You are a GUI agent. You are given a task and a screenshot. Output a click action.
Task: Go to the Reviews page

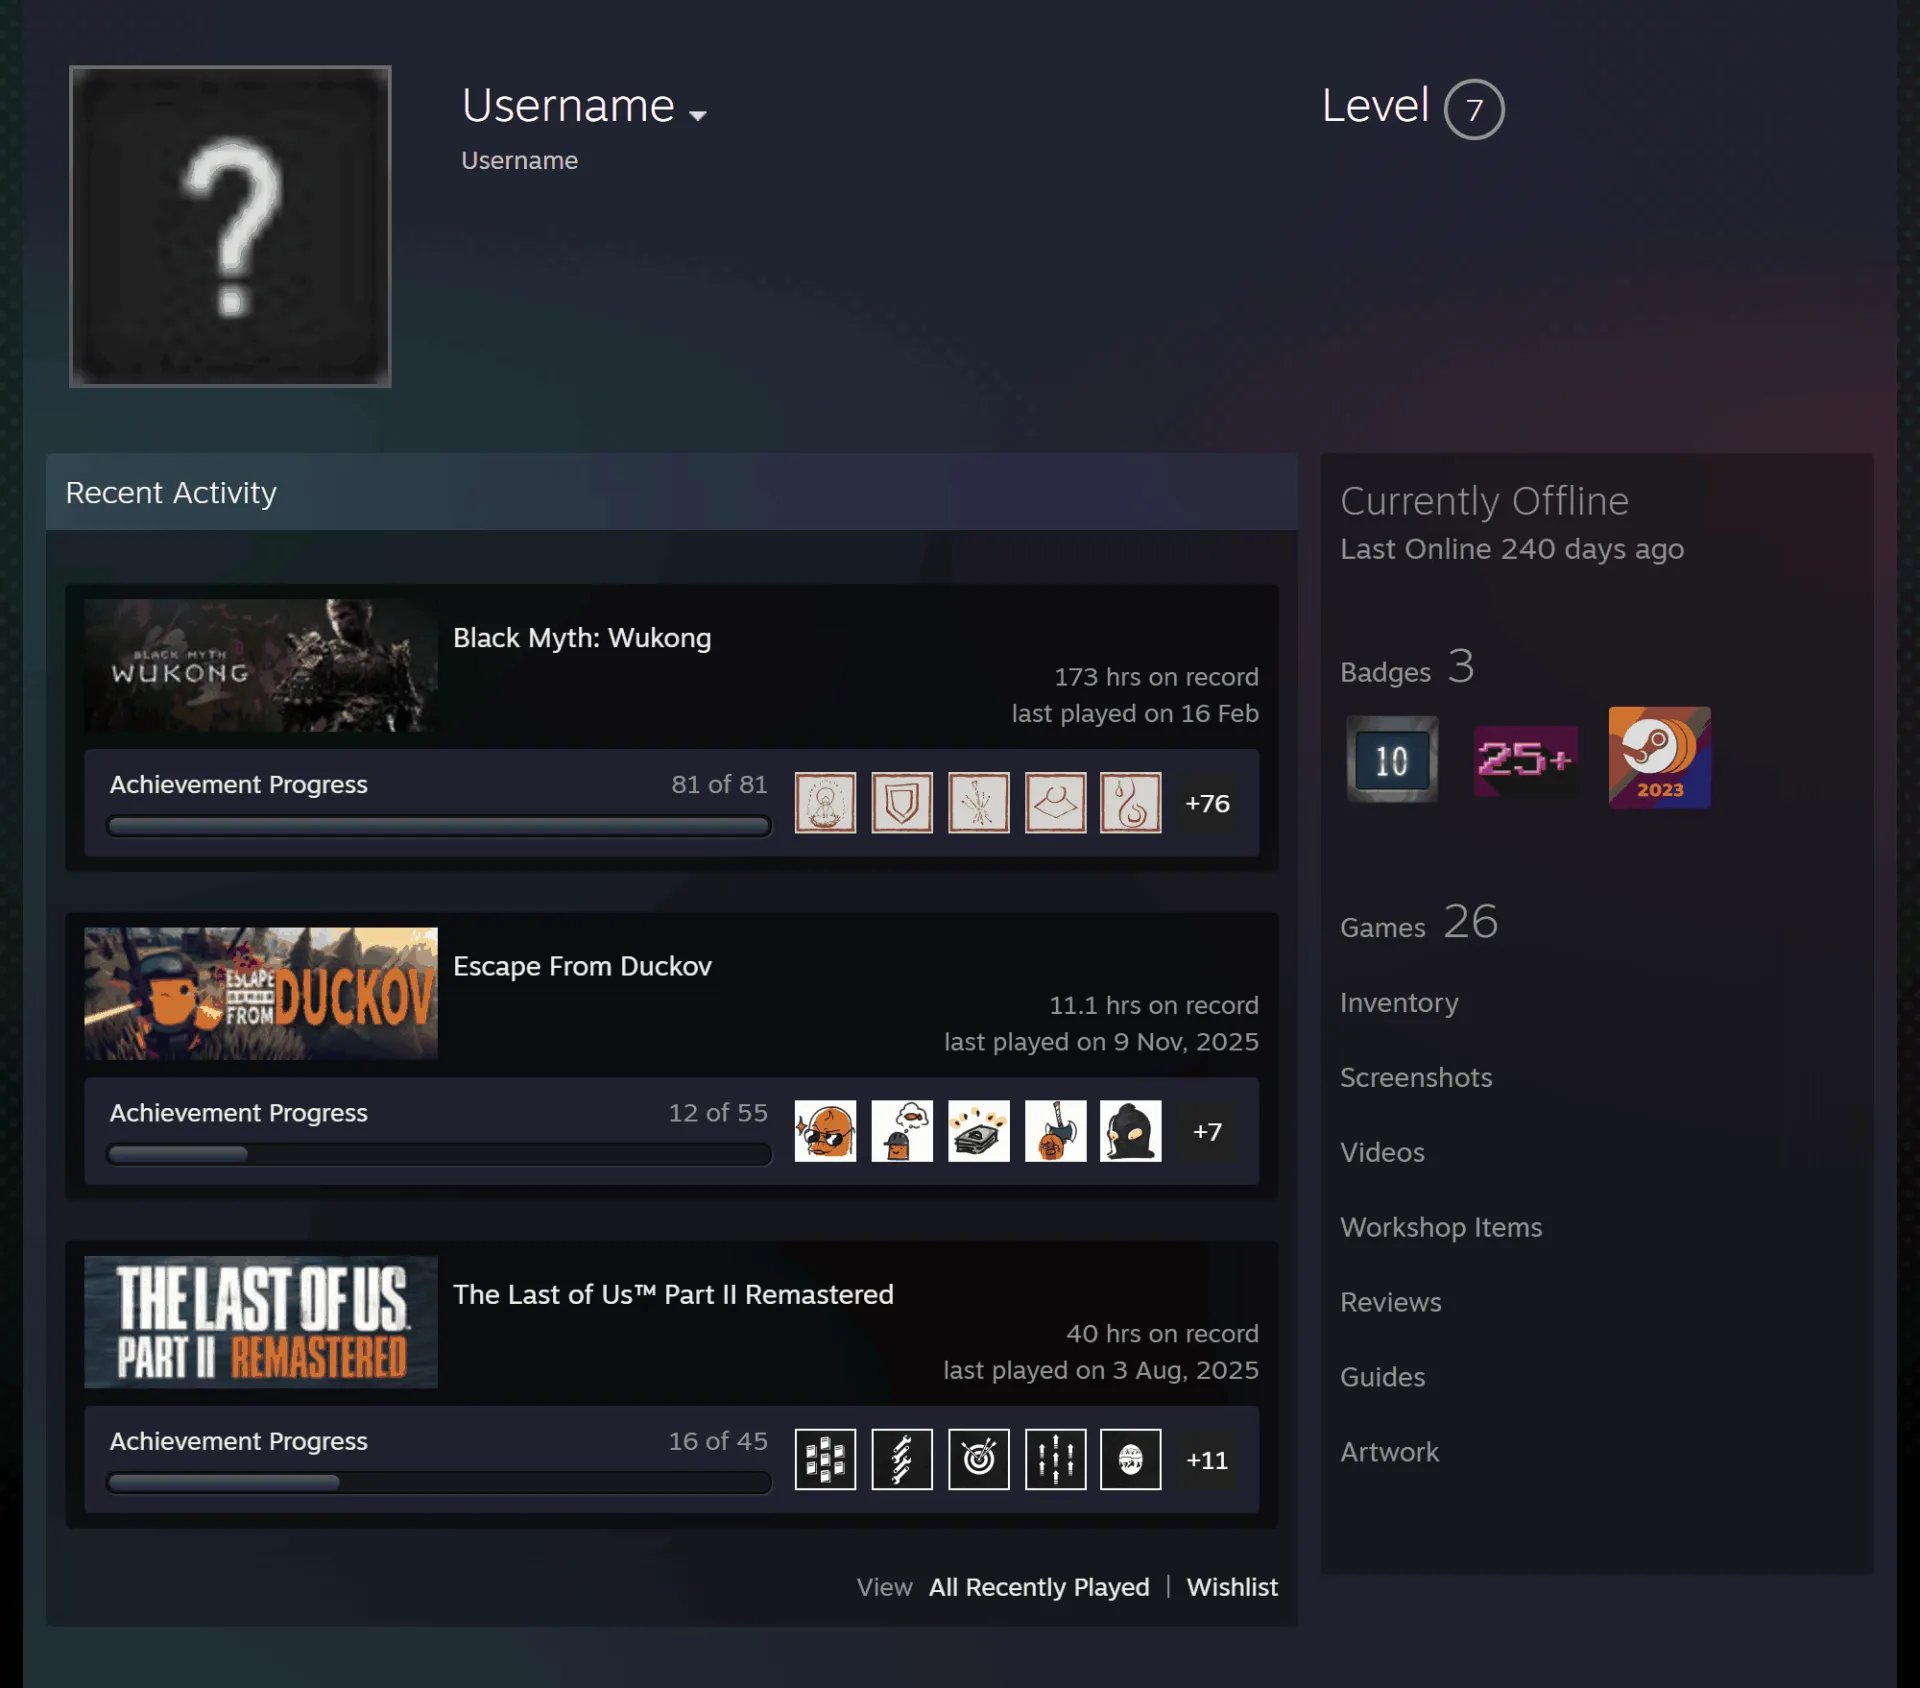click(1391, 1302)
